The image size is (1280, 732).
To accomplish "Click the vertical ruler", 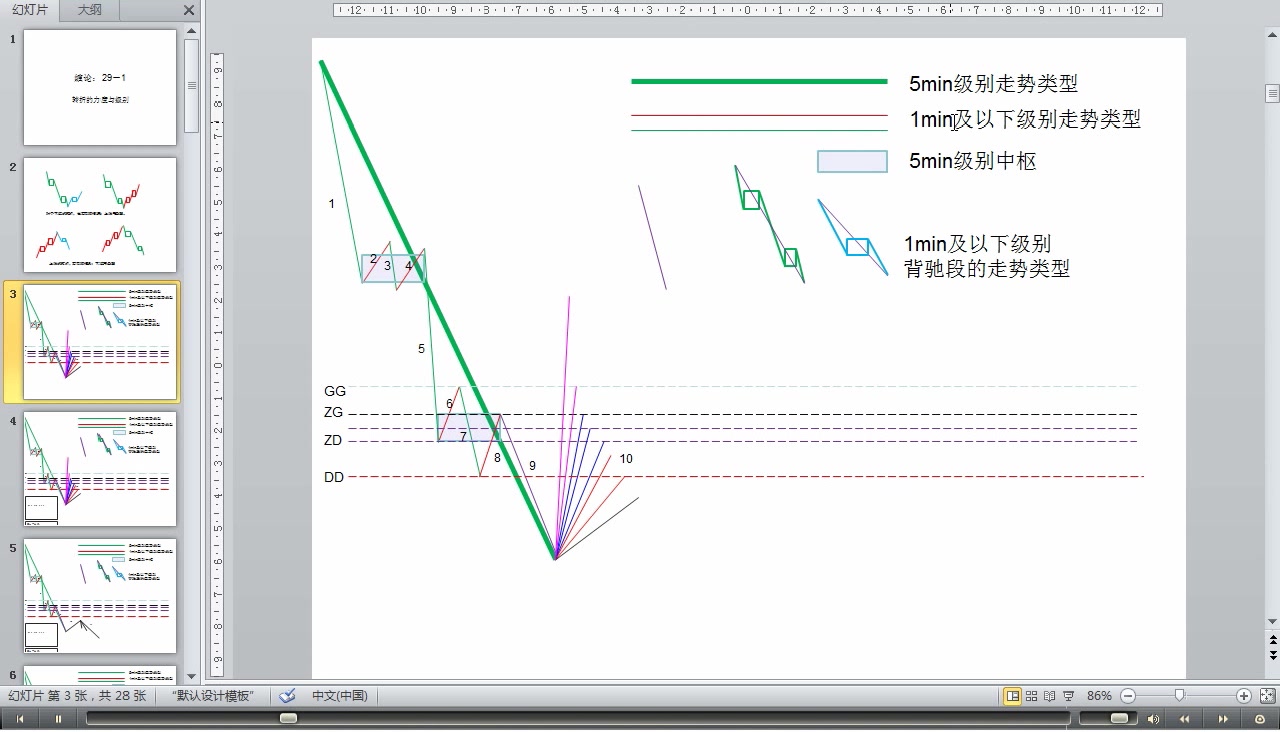I will [217, 365].
